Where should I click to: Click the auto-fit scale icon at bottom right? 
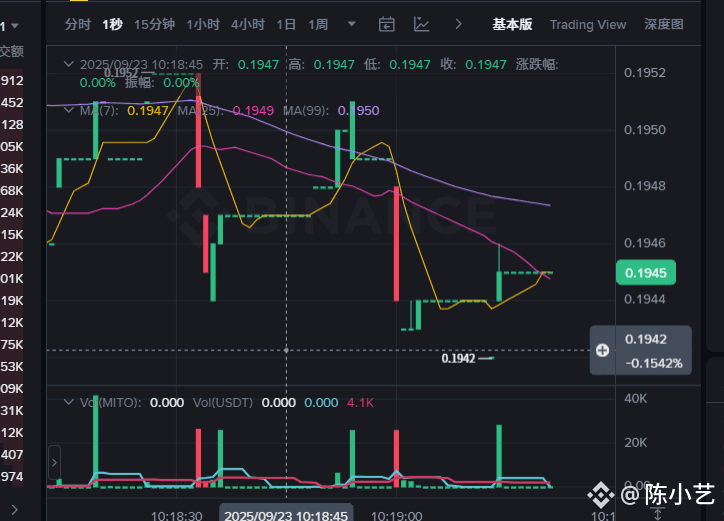click(657, 513)
